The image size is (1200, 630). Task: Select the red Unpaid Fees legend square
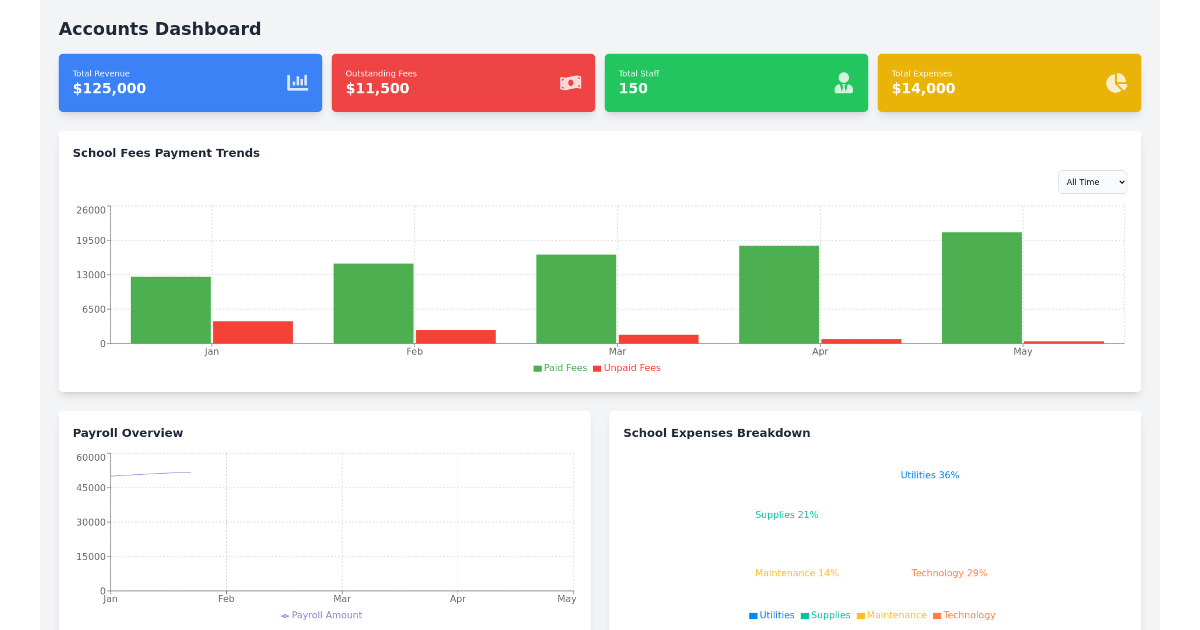pos(598,368)
